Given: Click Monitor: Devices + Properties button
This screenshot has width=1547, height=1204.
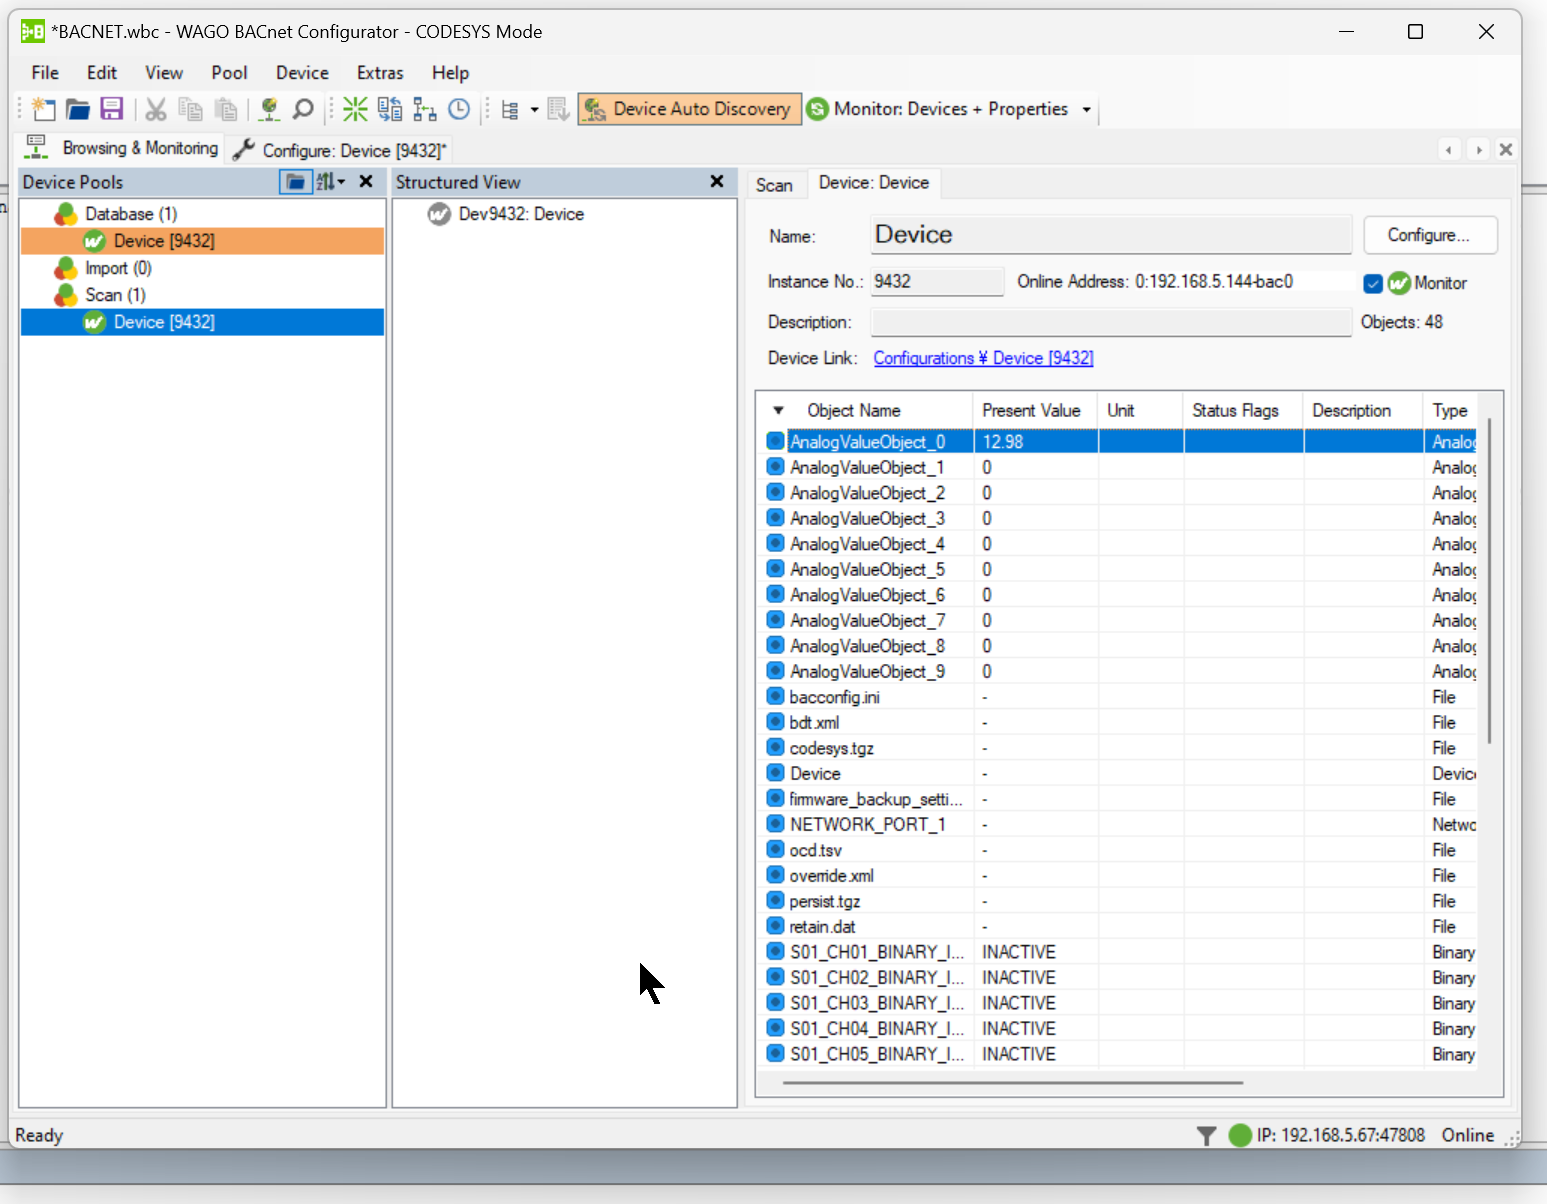Looking at the screenshot, I should (937, 109).
